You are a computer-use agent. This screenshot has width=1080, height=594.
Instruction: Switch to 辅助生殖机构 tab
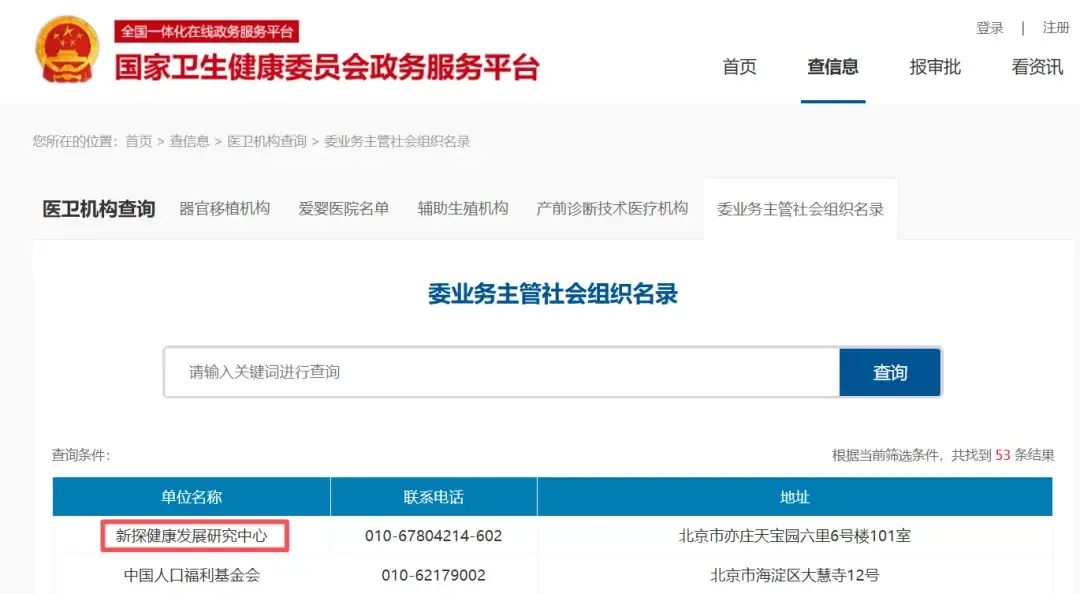tap(463, 209)
